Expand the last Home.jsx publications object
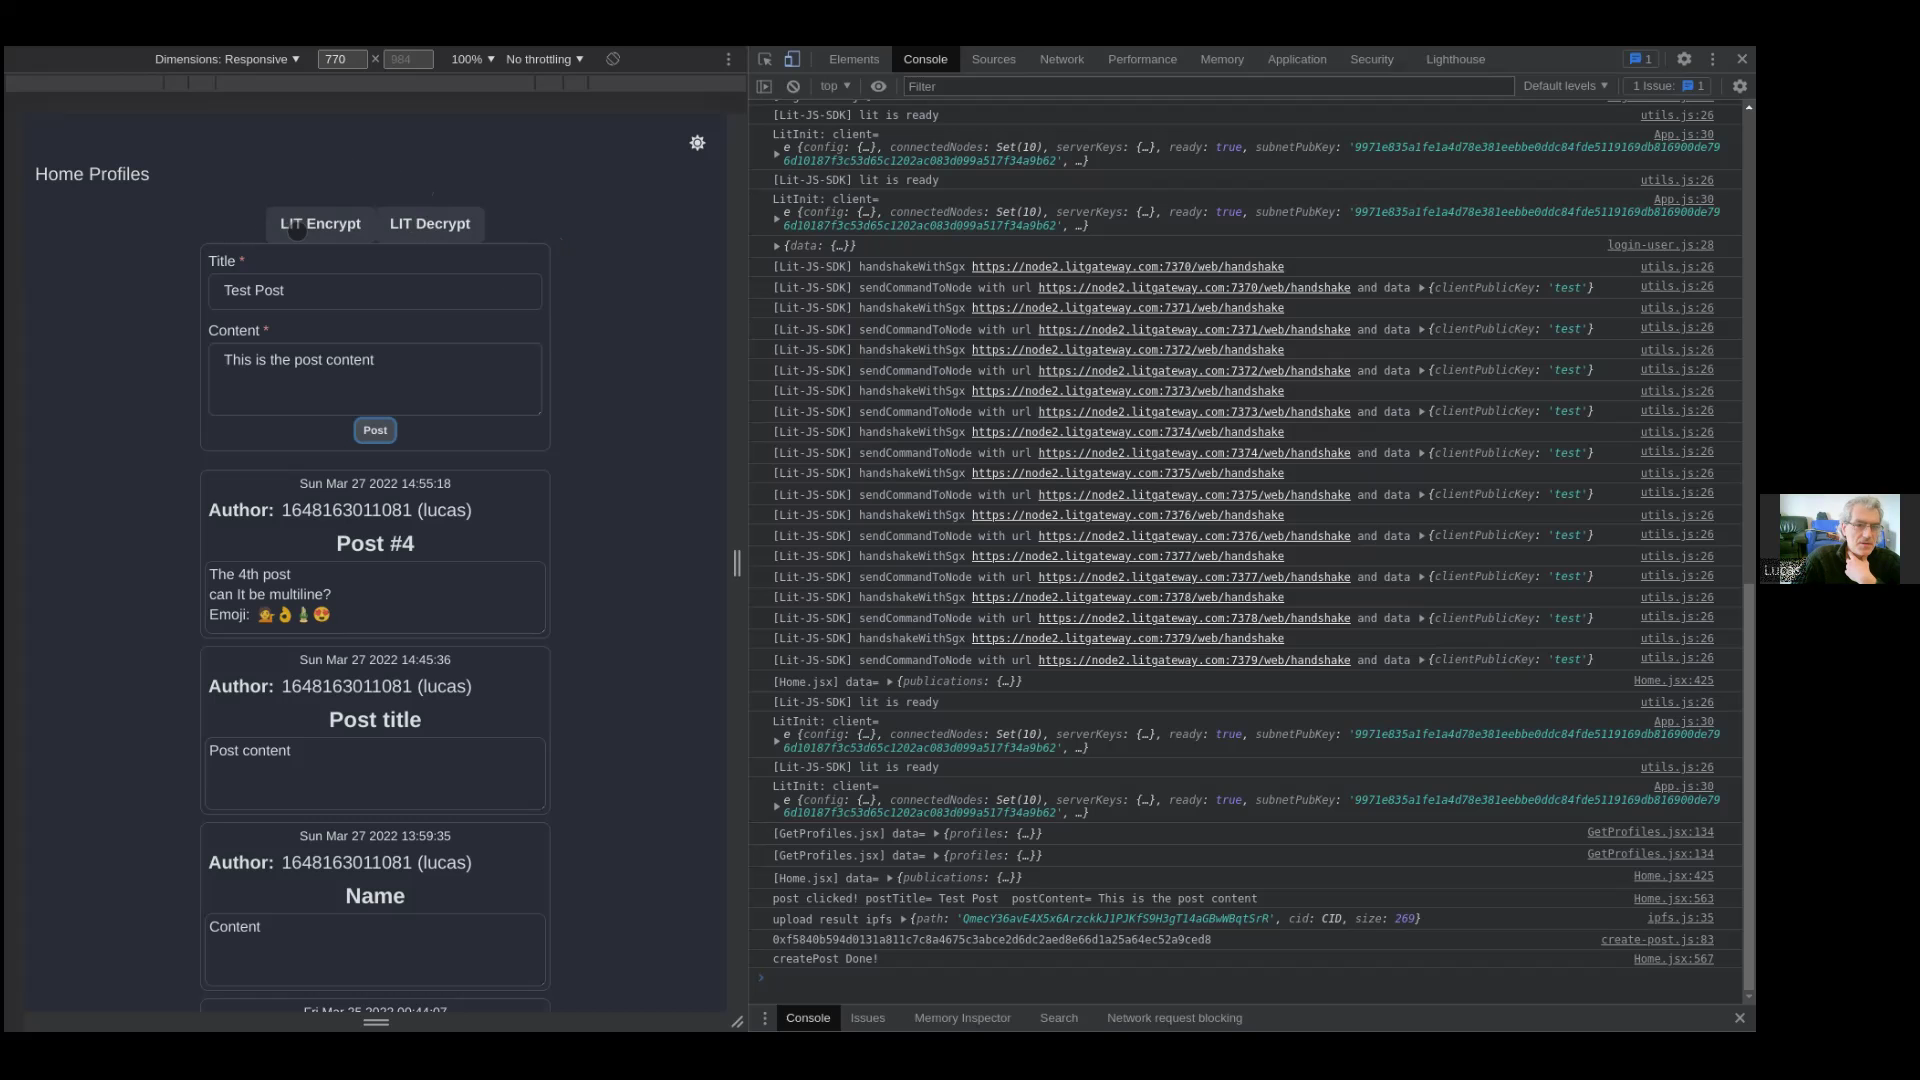The width and height of the screenshot is (1920, 1080). pos(890,877)
